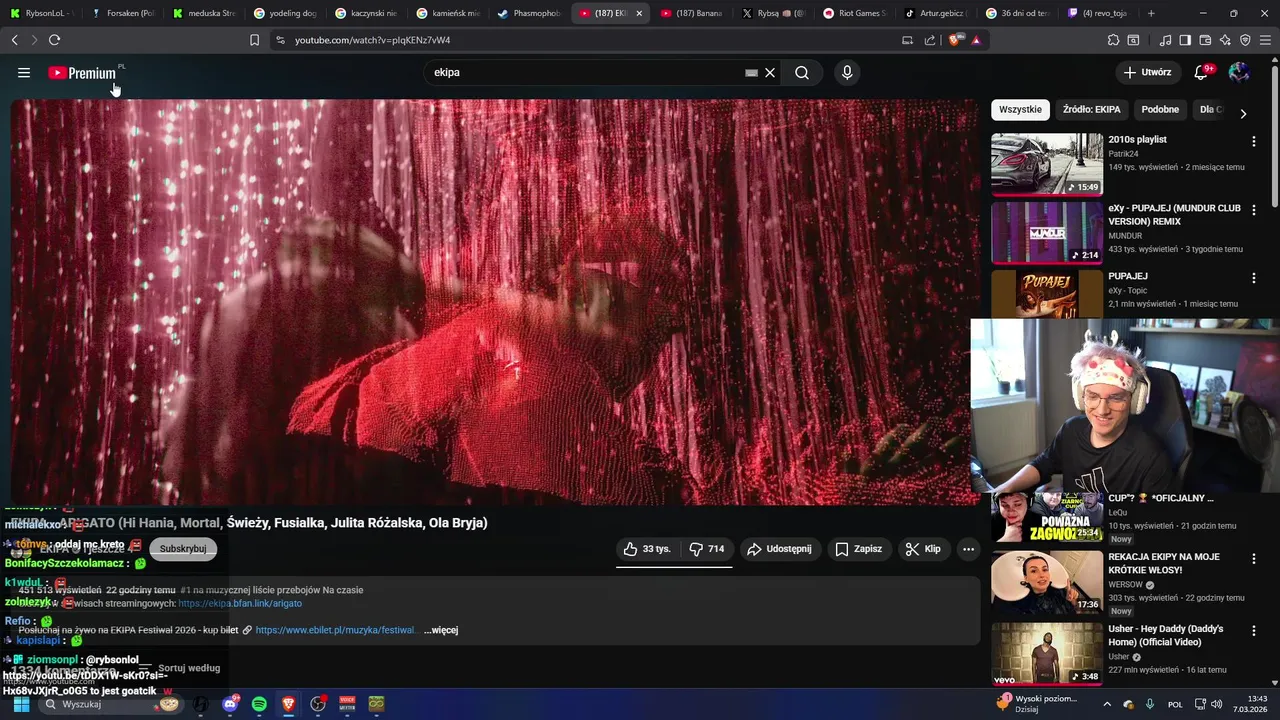The image size is (1280, 720).
Task: Open Spotify from the taskbar
Action: coord(259,704)
